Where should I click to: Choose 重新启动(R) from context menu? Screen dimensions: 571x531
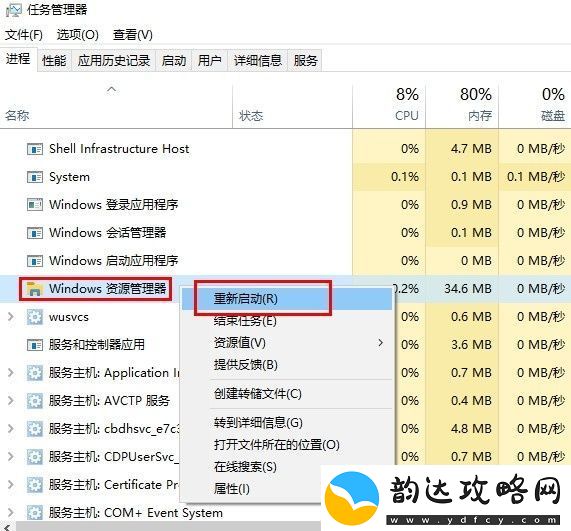287,299
